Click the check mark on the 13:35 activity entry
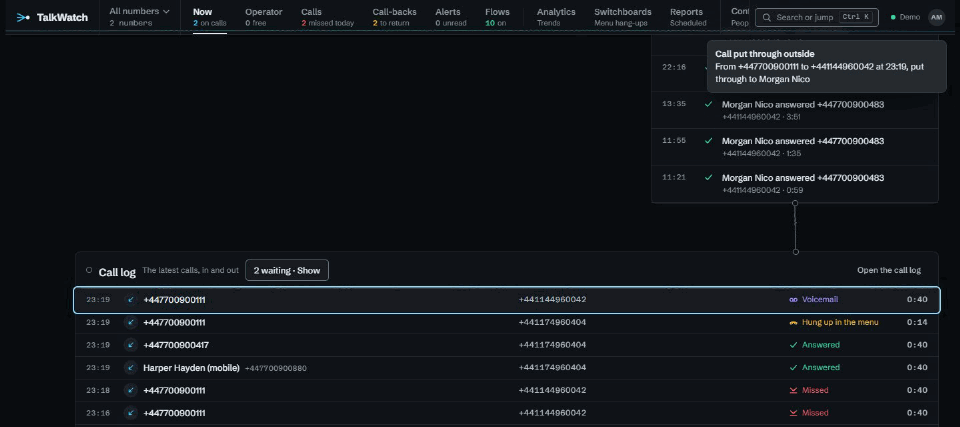 tap(708, 104)
